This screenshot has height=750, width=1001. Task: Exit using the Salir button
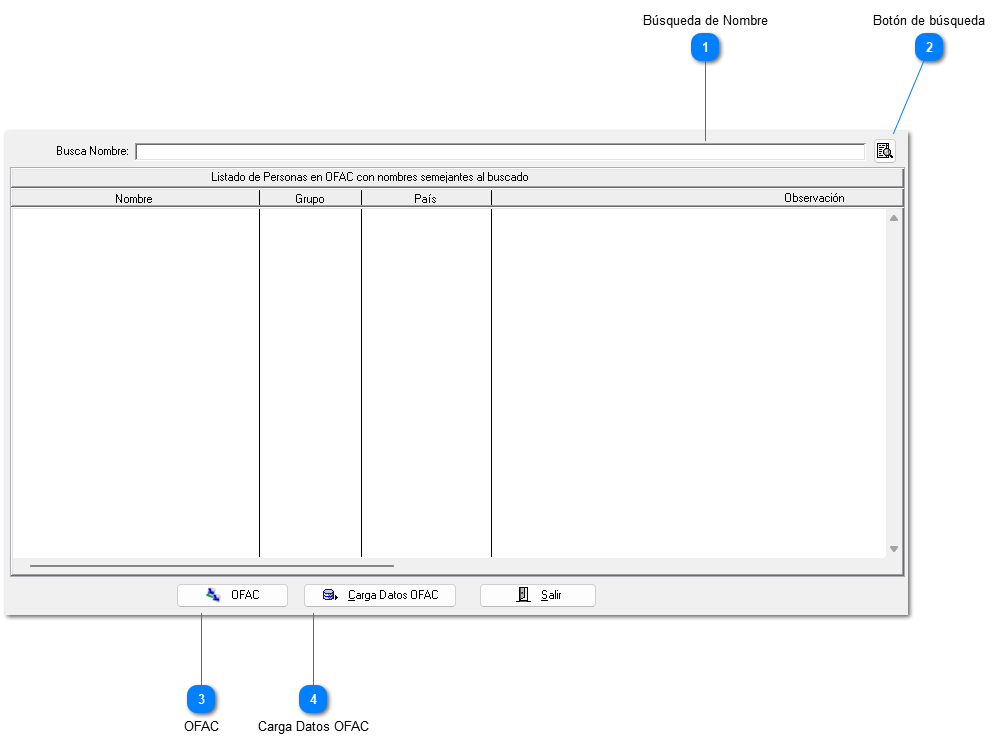538,596
